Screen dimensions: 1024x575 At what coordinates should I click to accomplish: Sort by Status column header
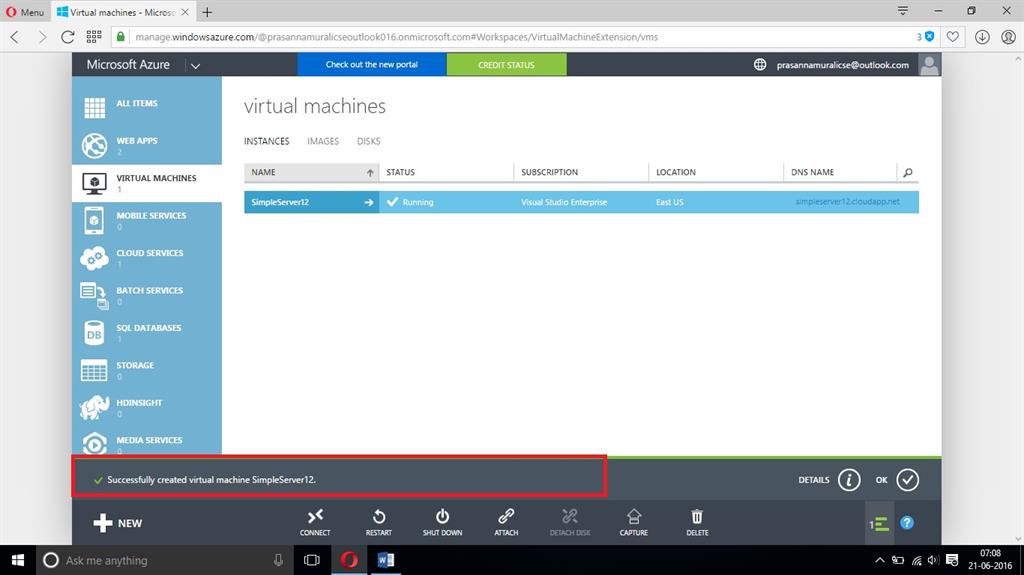[446, 172]
